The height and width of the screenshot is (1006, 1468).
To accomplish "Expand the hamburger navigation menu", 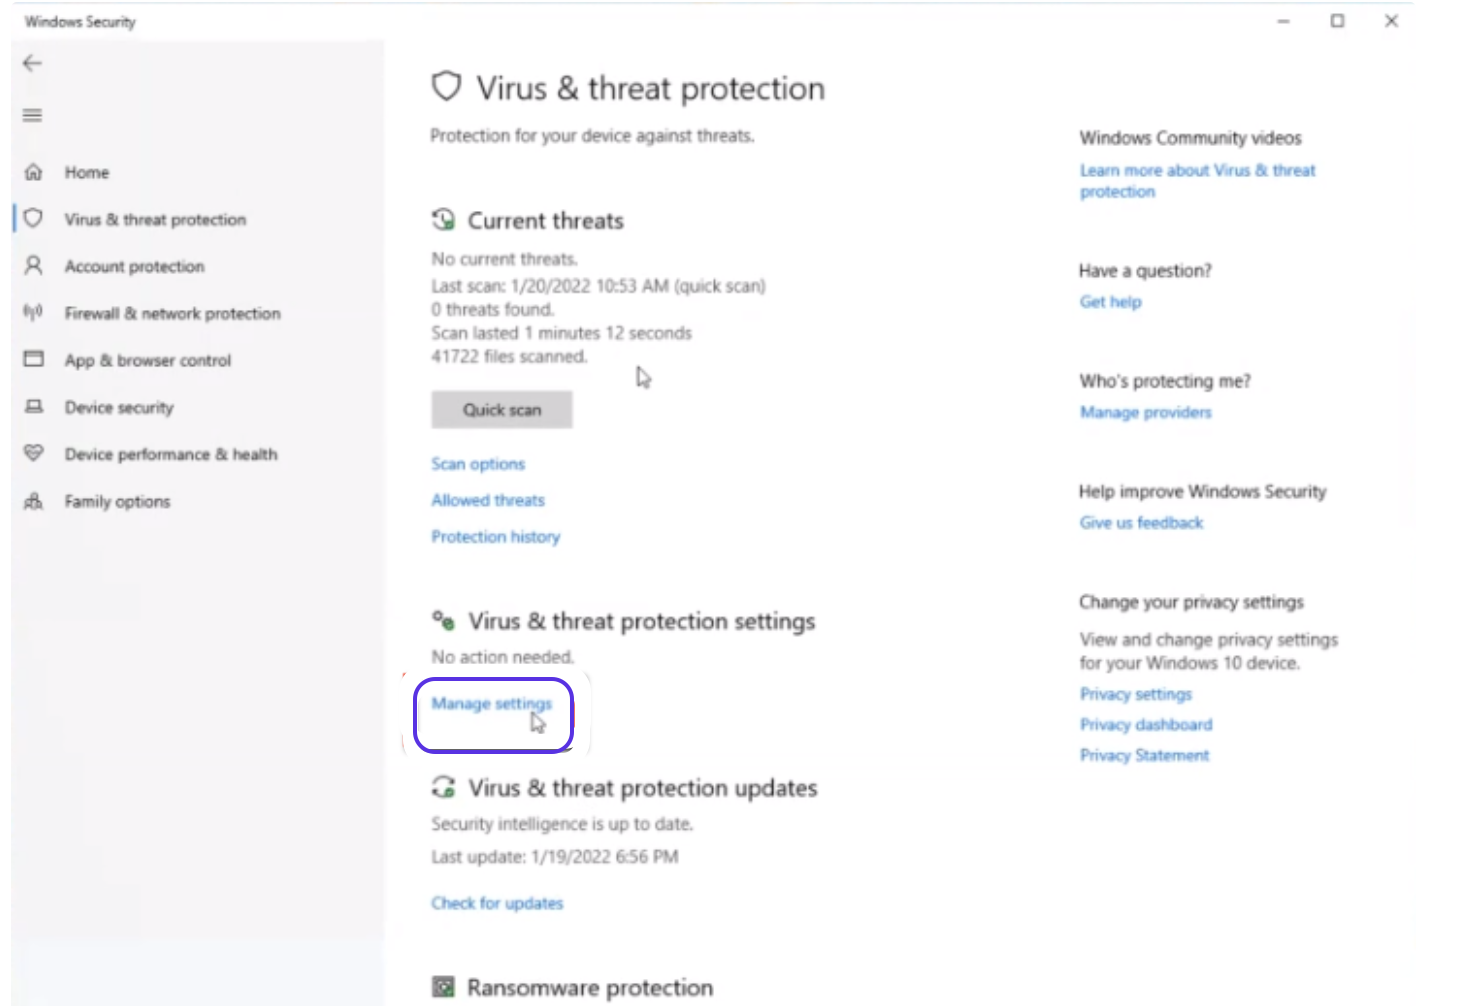I will click(32, 115).
